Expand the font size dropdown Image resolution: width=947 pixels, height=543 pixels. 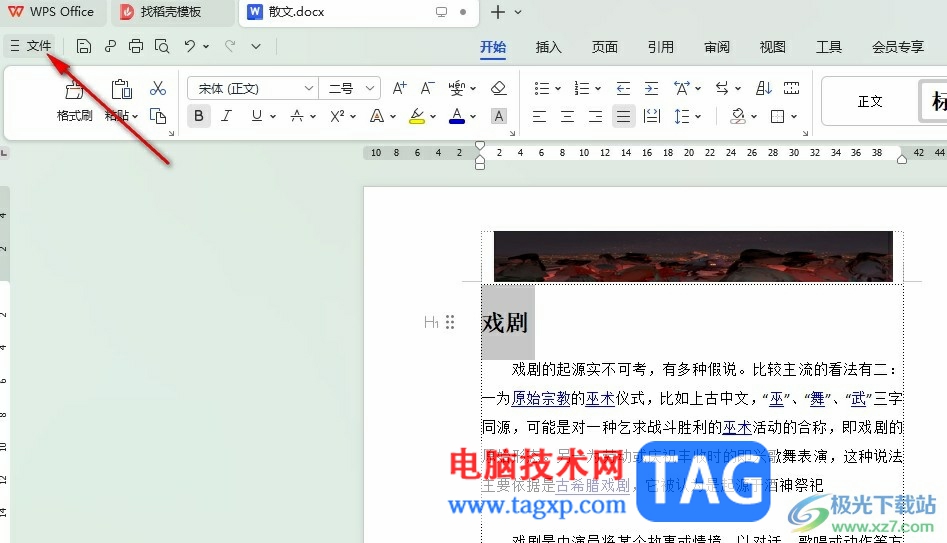370,89
